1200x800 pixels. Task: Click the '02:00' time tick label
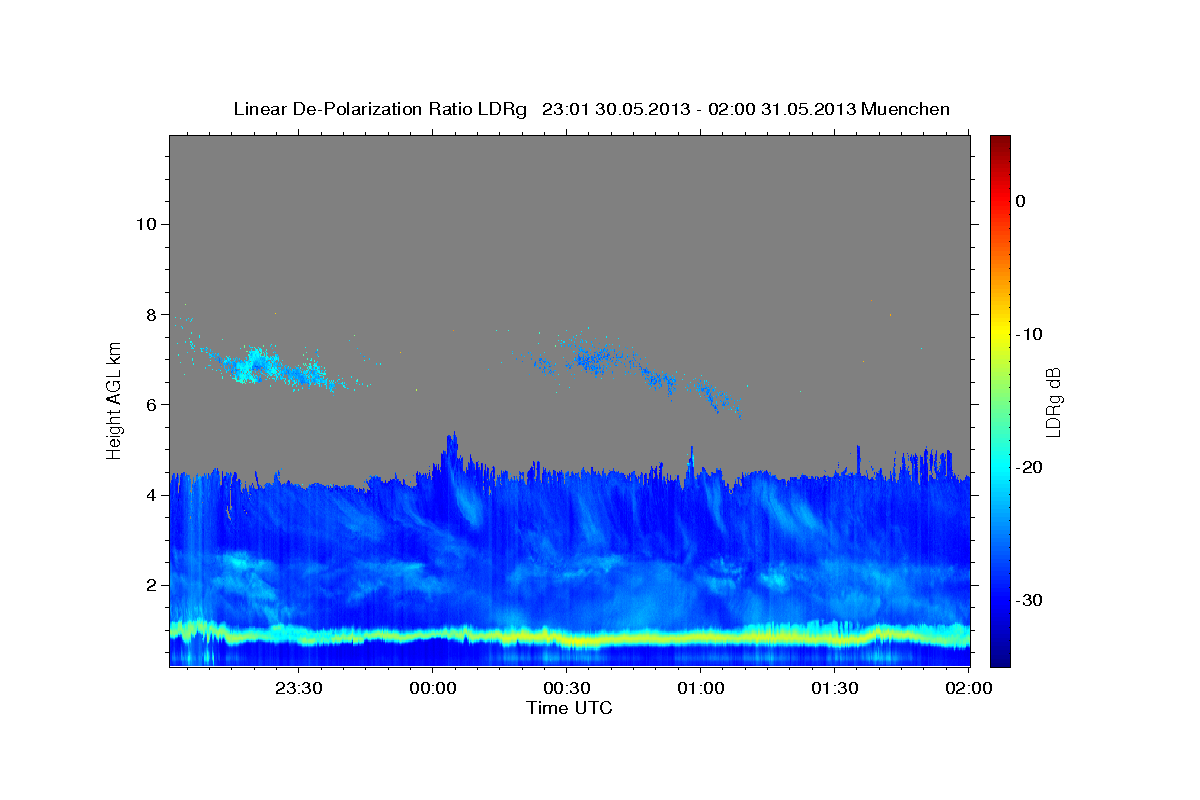tap(967, 688)
